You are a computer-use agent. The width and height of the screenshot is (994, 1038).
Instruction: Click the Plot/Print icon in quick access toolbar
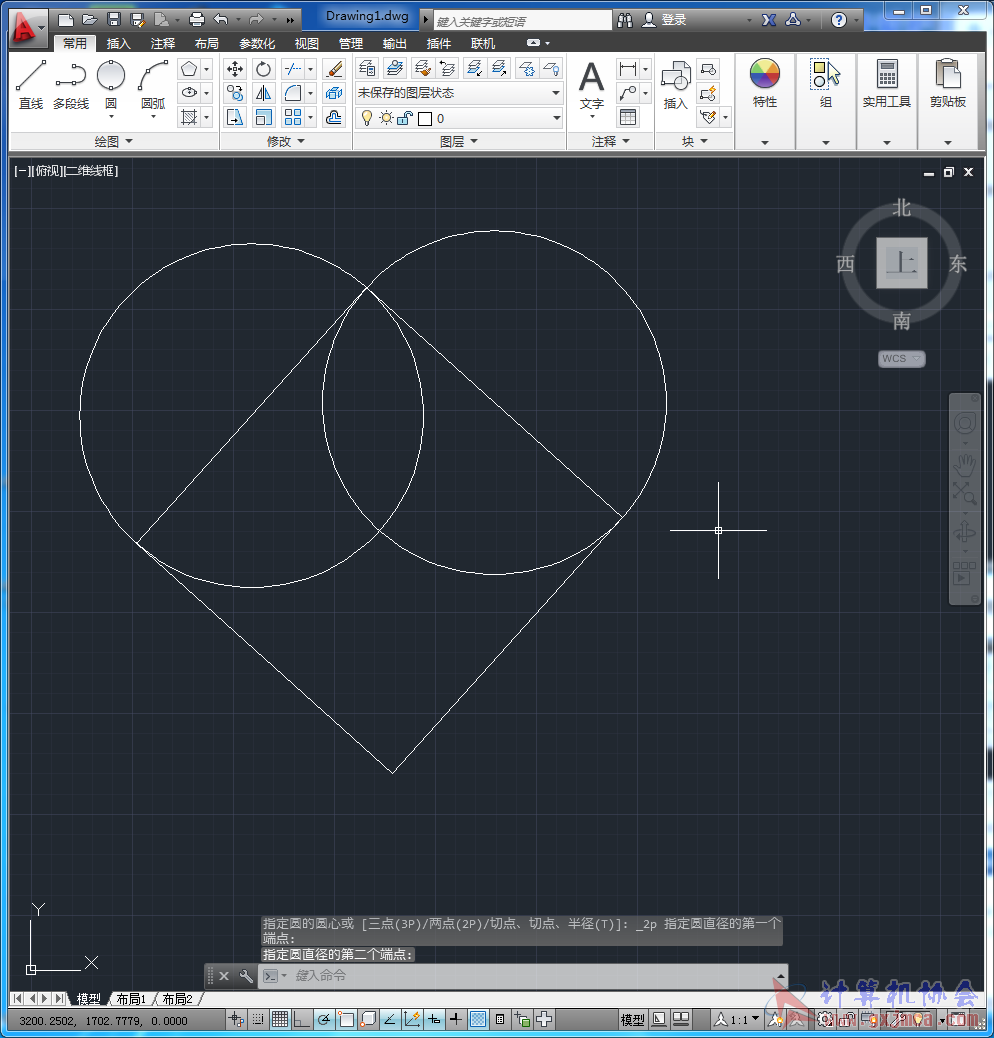pos(197,19)
